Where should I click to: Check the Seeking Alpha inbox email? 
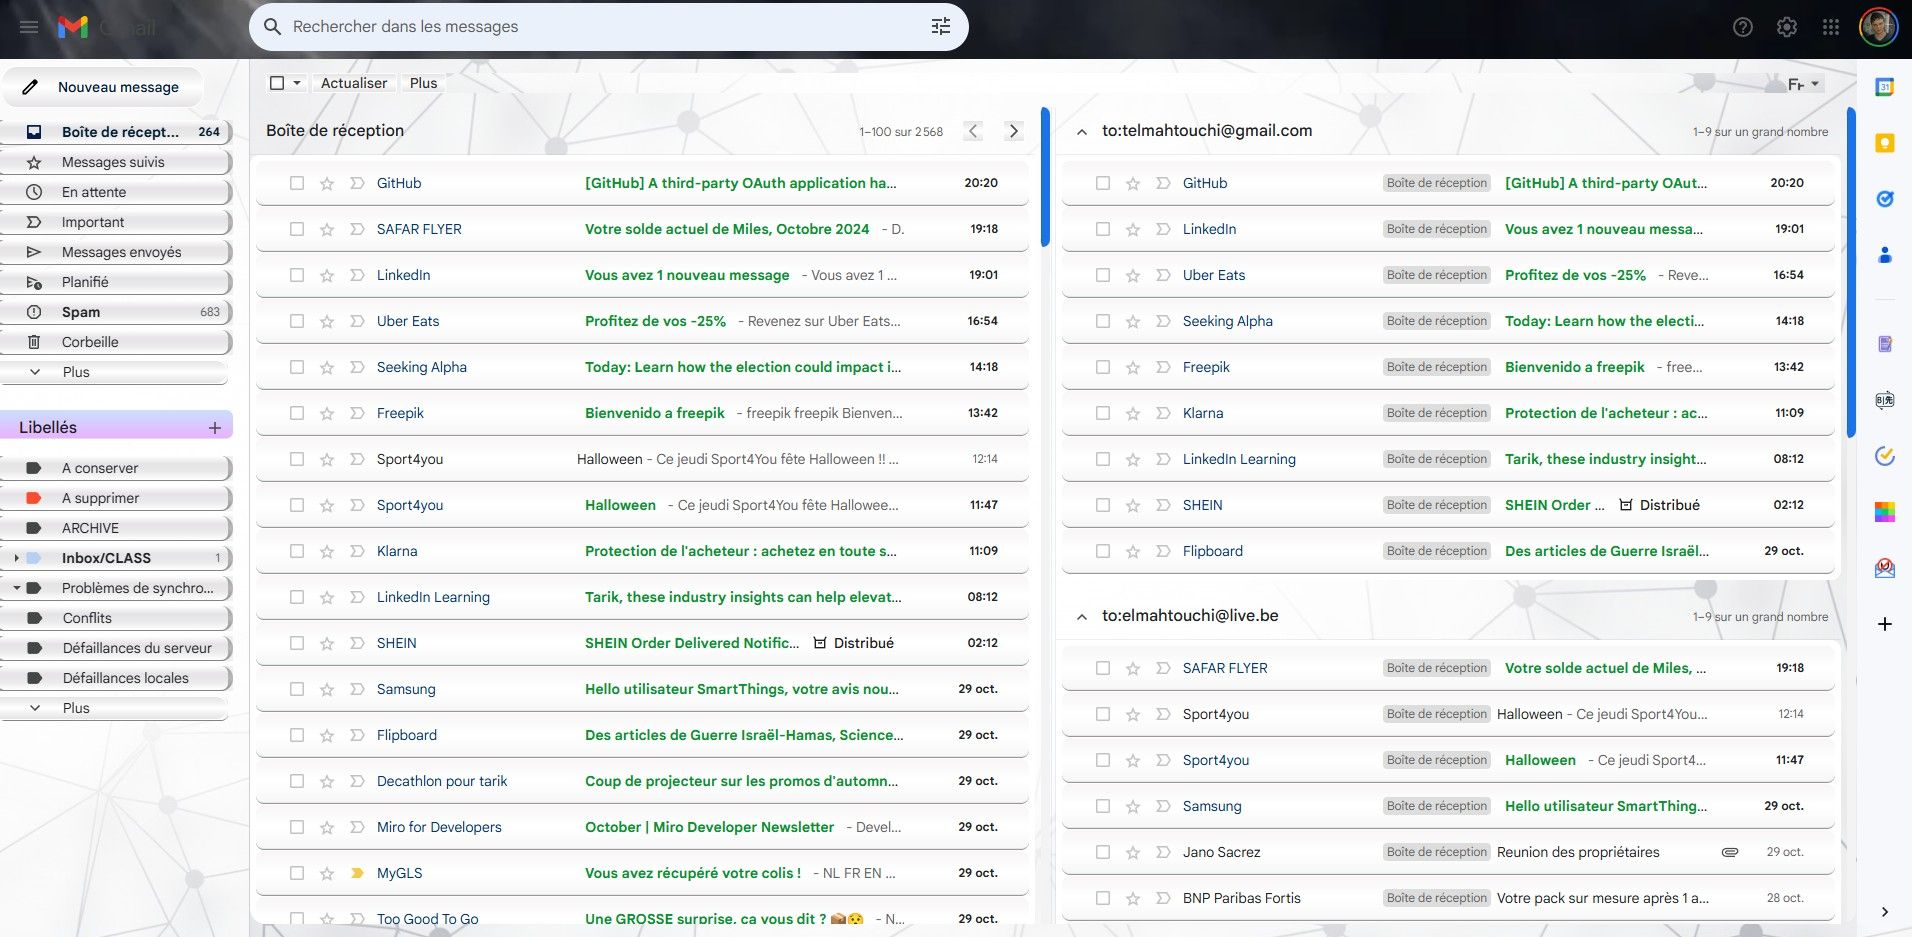point(297,367)
